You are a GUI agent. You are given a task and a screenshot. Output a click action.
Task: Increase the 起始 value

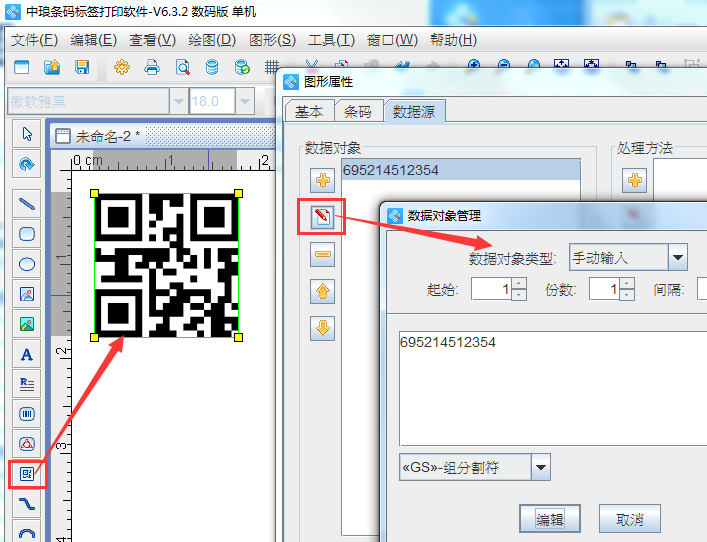pos(519,283)
